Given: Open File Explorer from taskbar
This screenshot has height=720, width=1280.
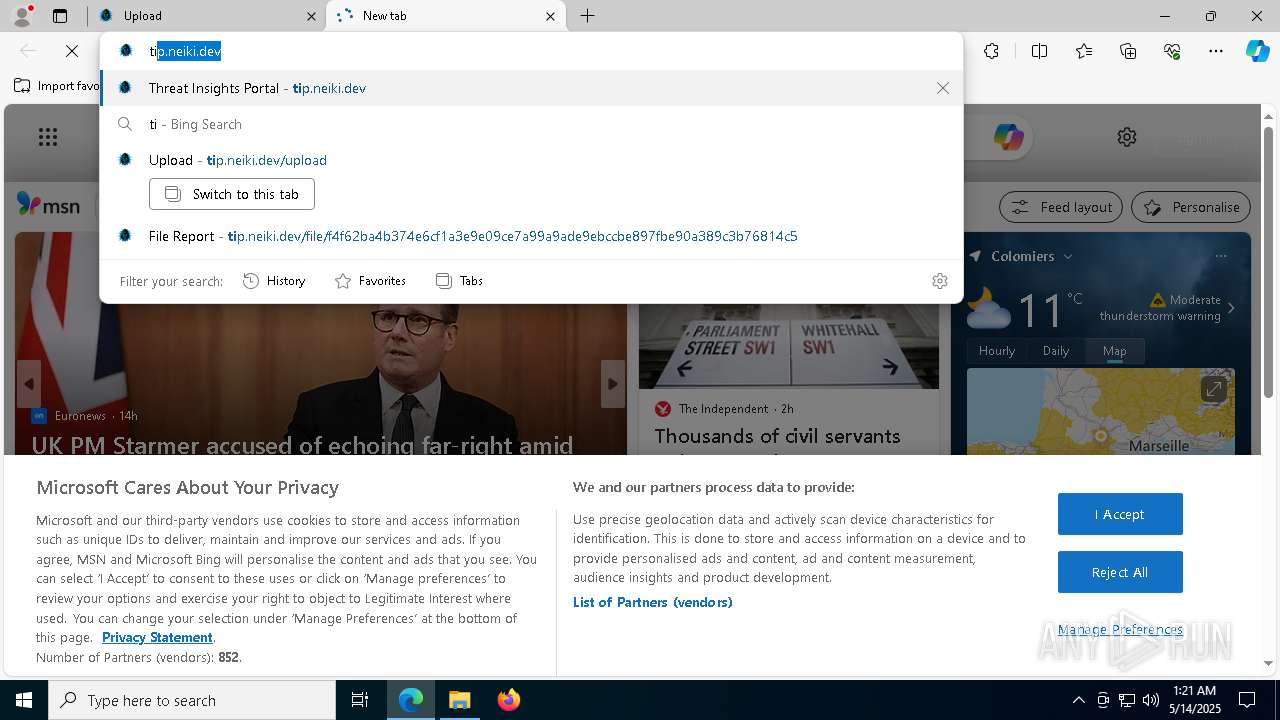Looking at the screenshot, I should coord(459,700).
